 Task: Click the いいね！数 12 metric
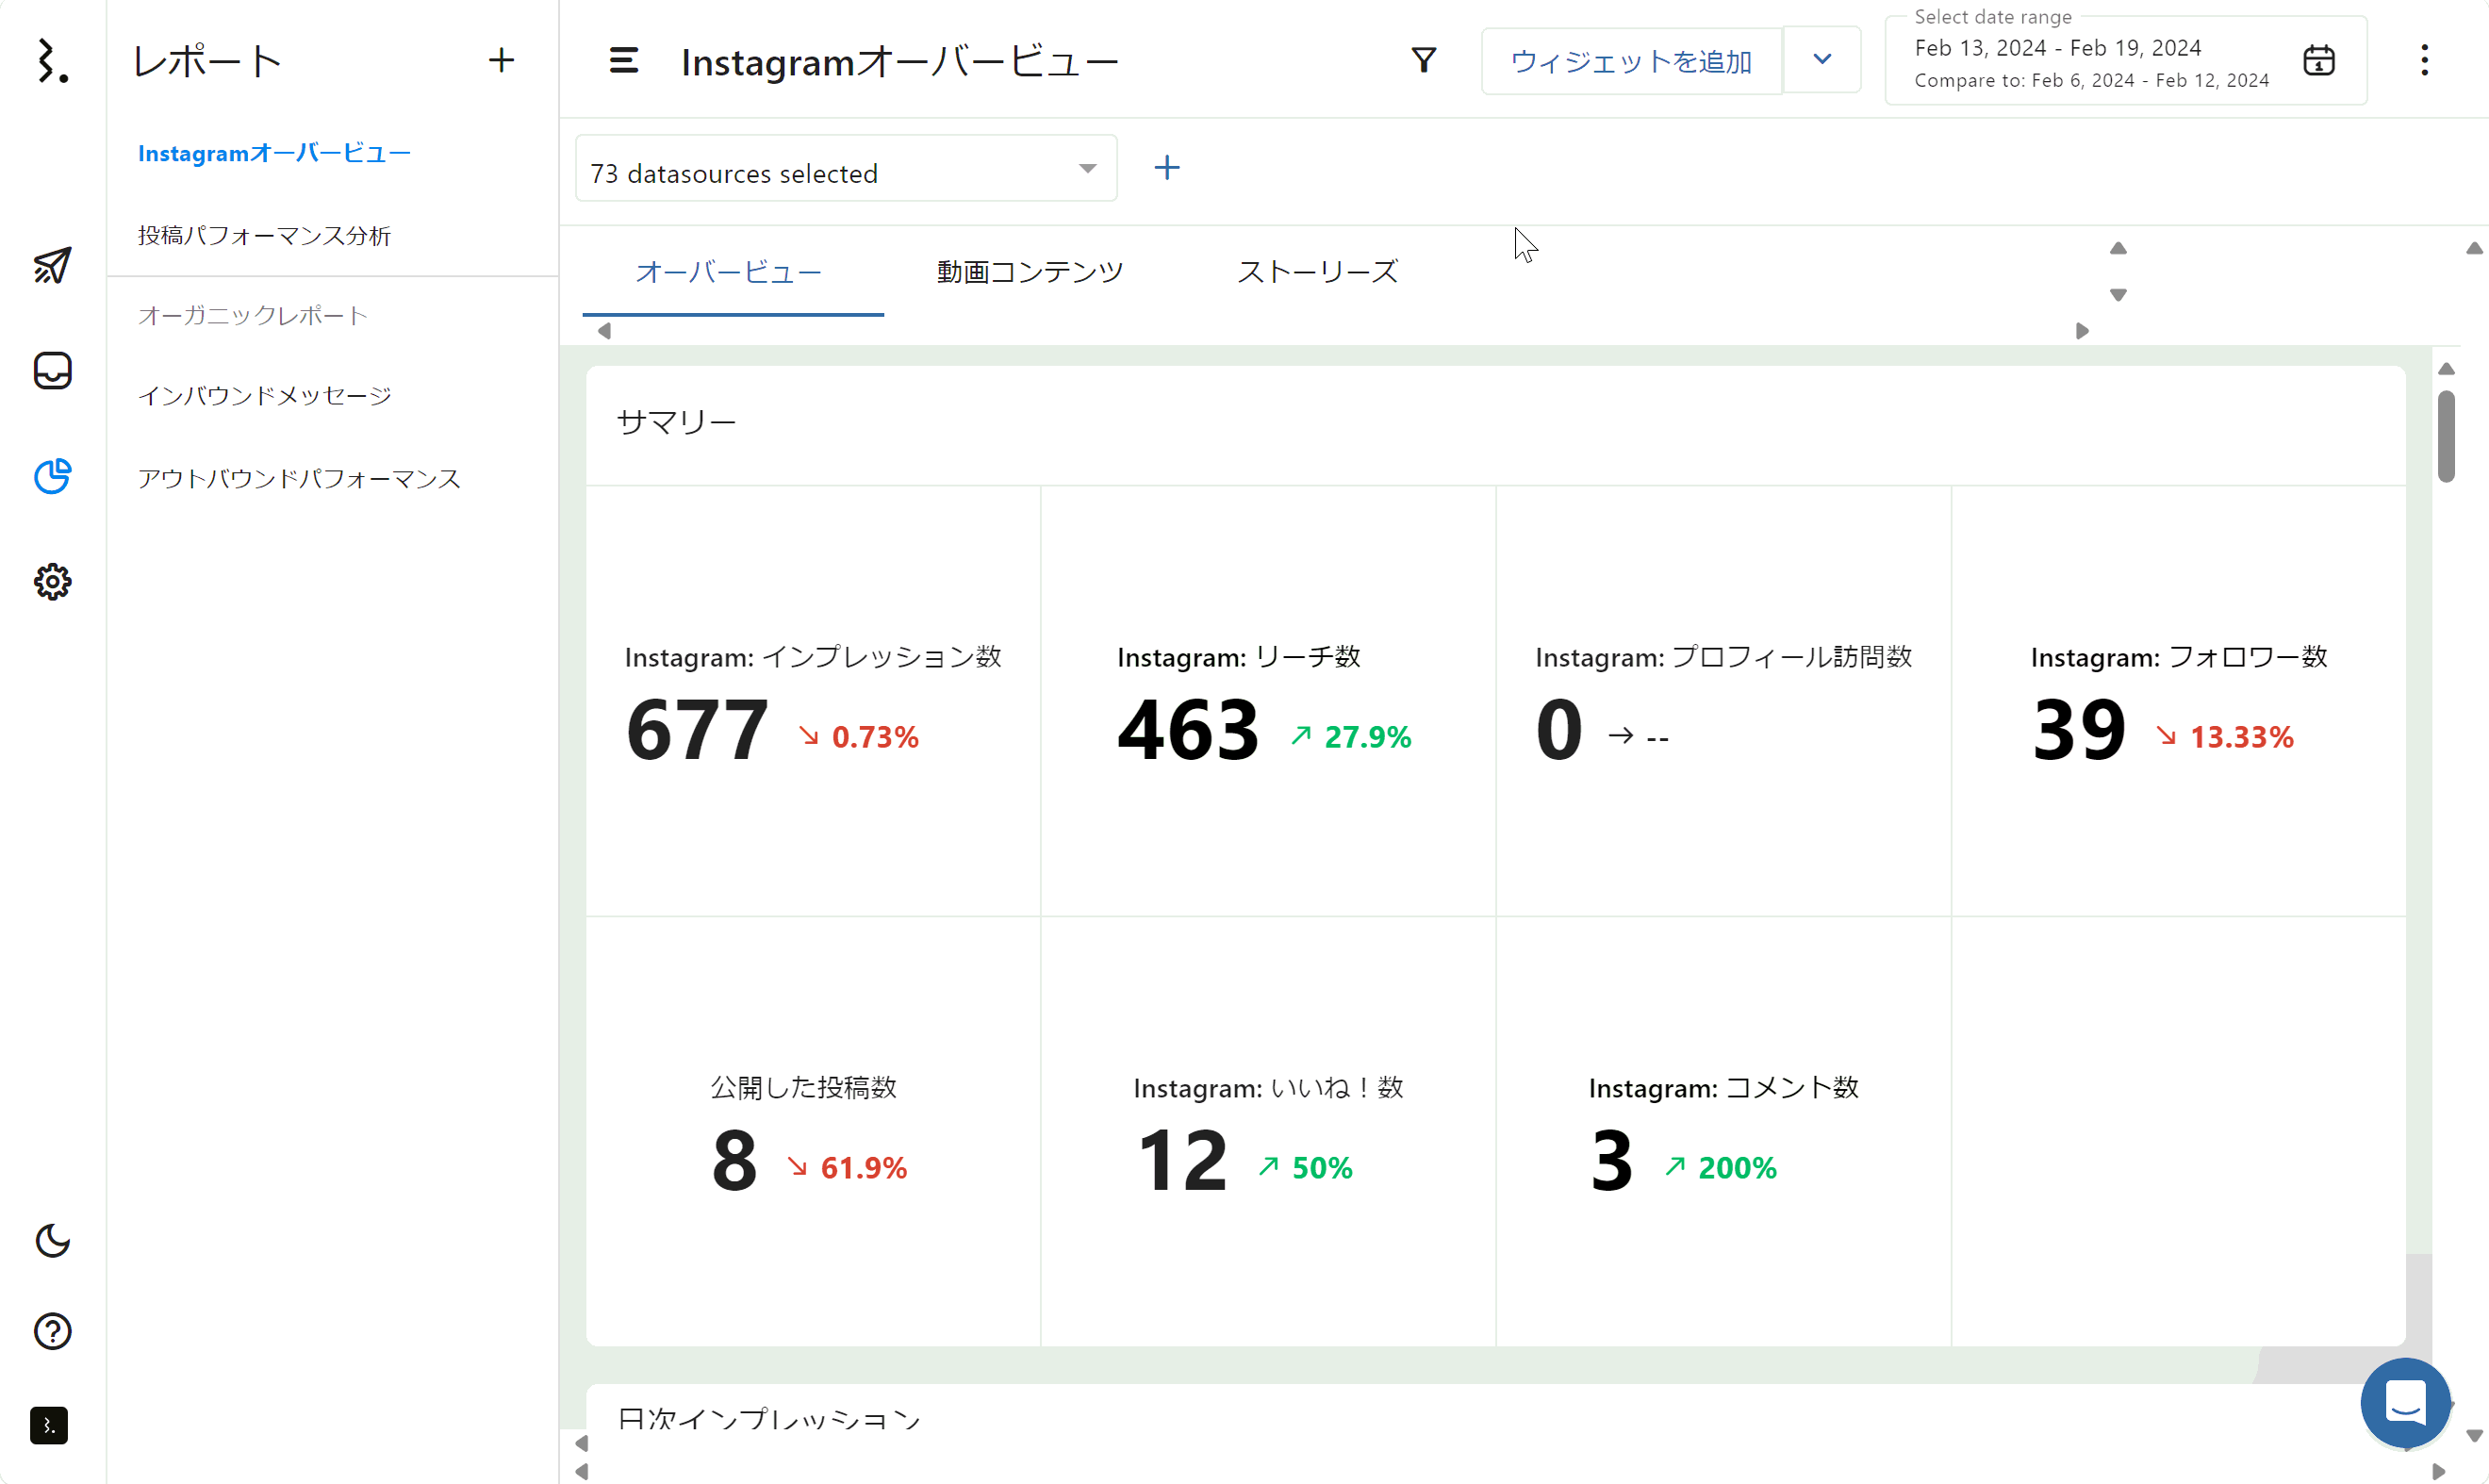click(x=1268, y=1131)
